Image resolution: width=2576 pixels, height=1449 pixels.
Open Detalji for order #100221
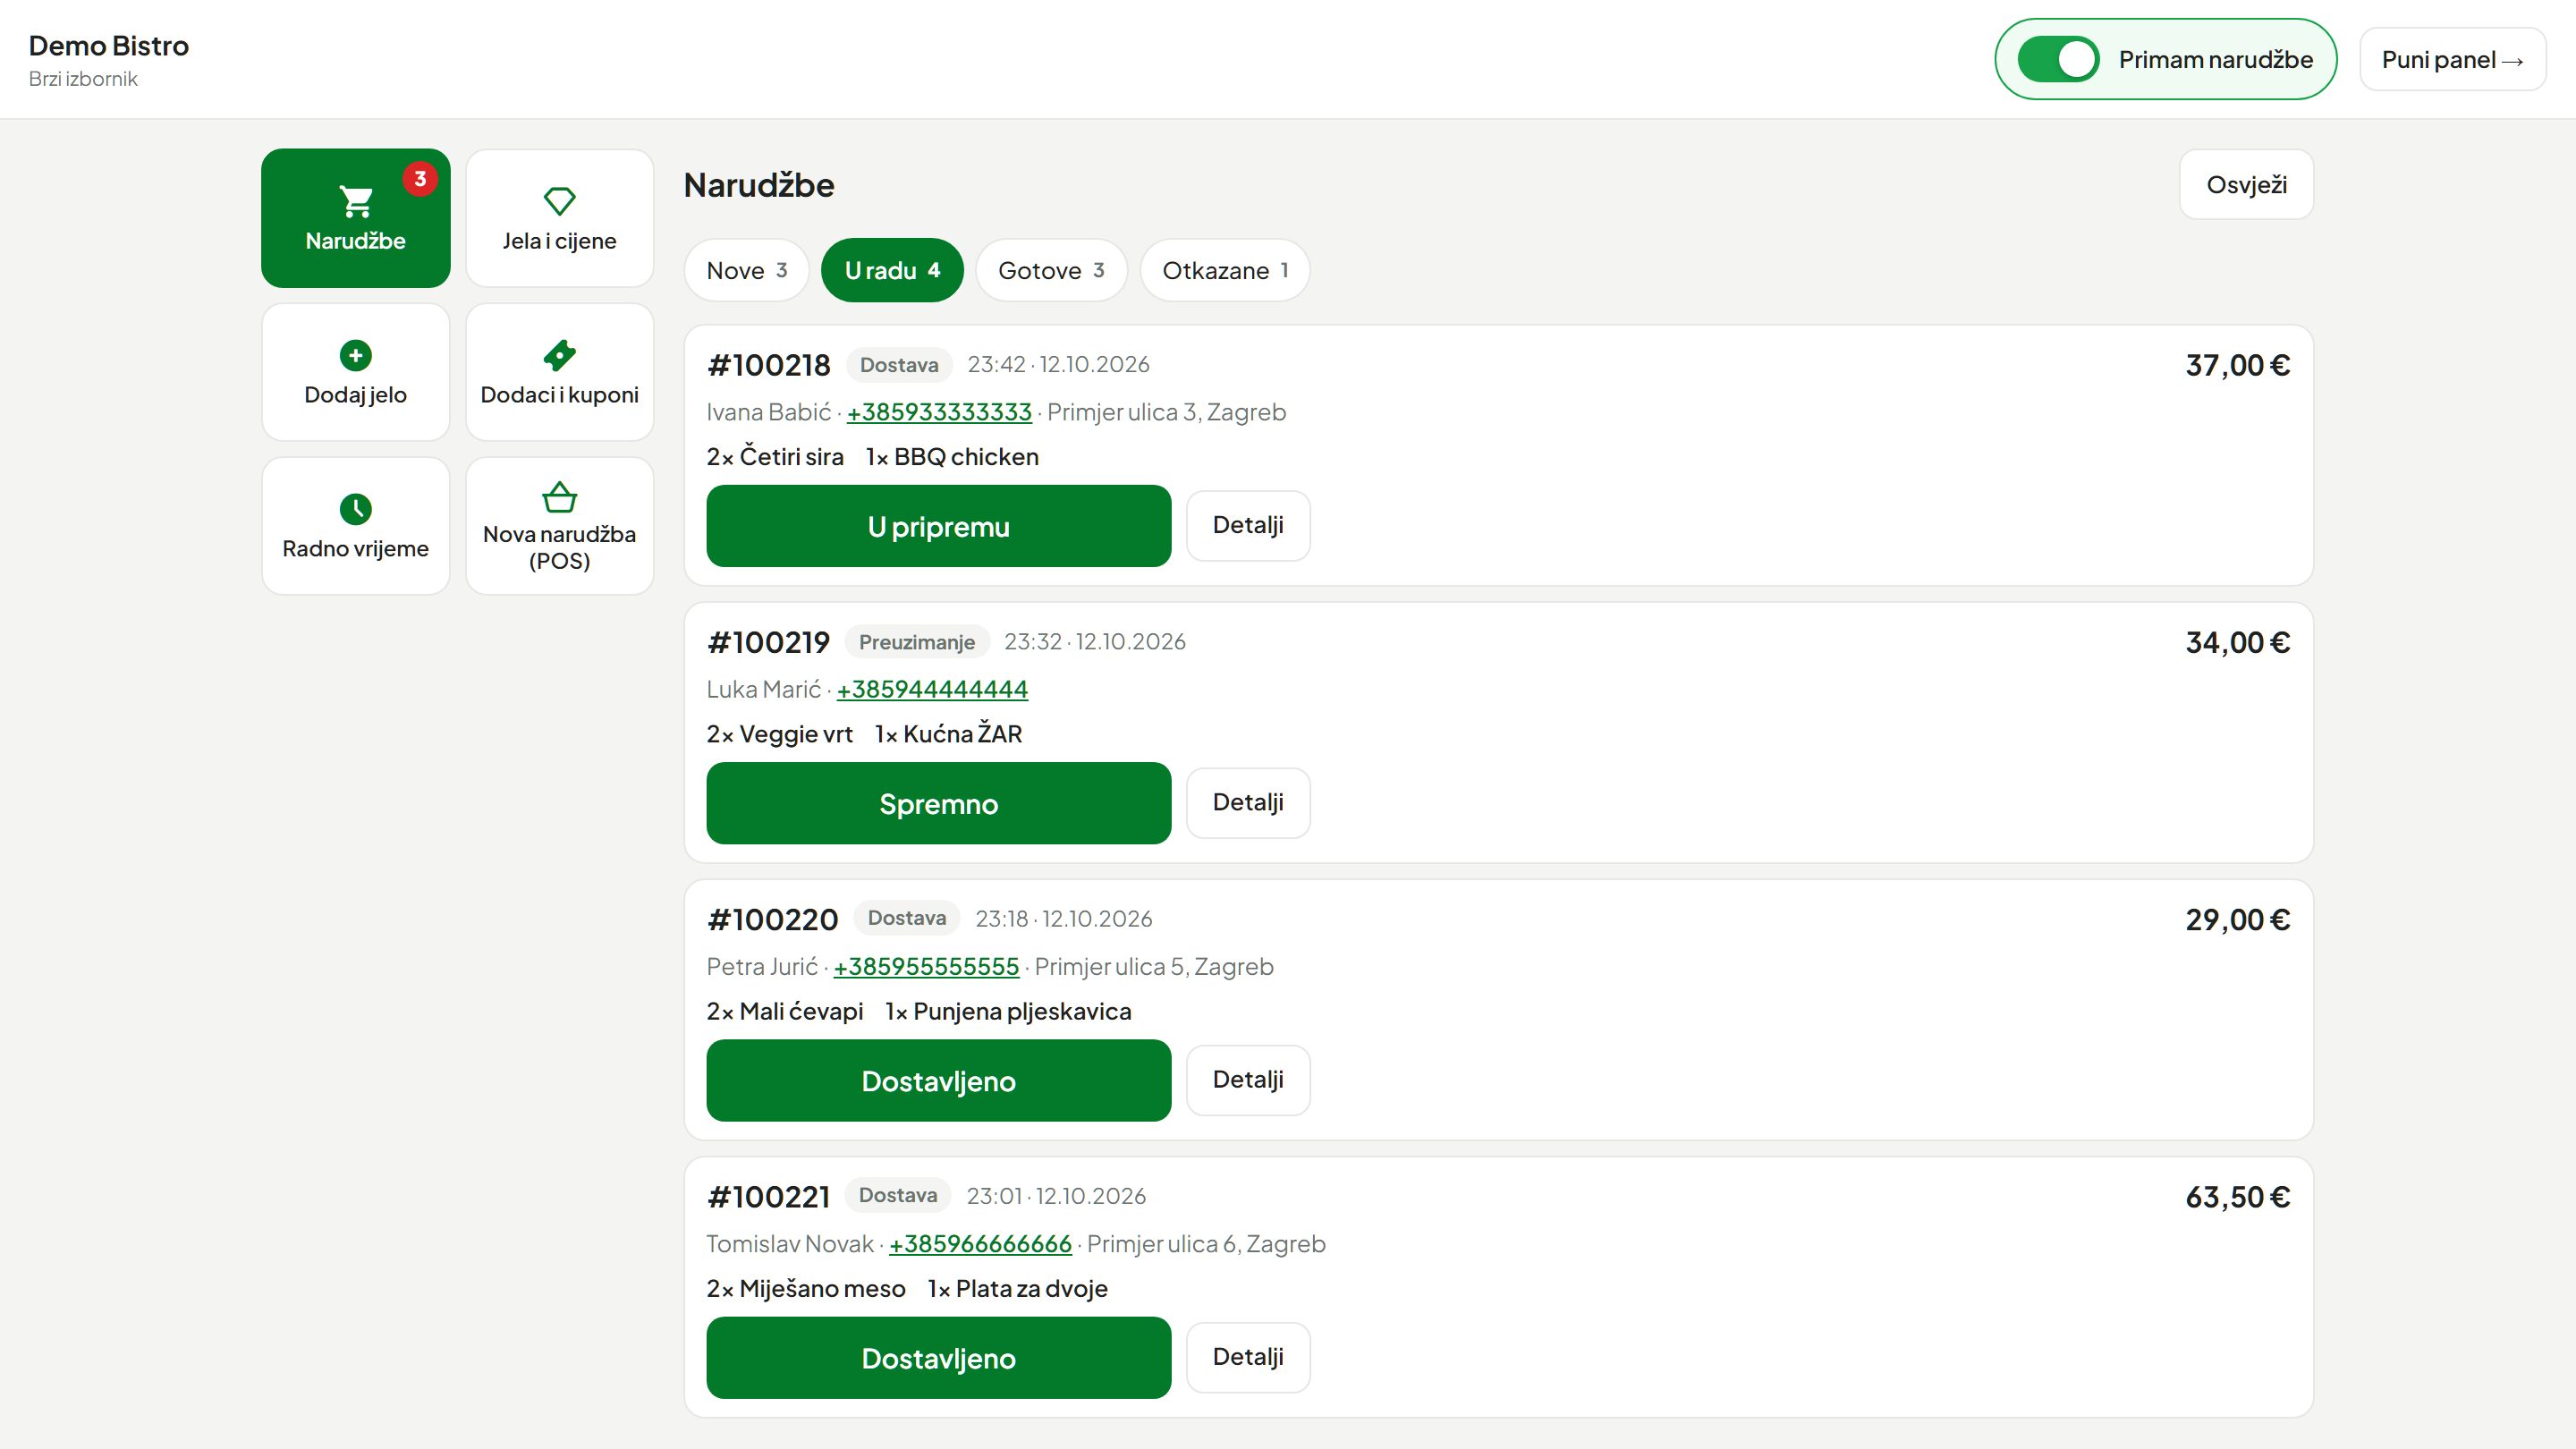1248,1356
